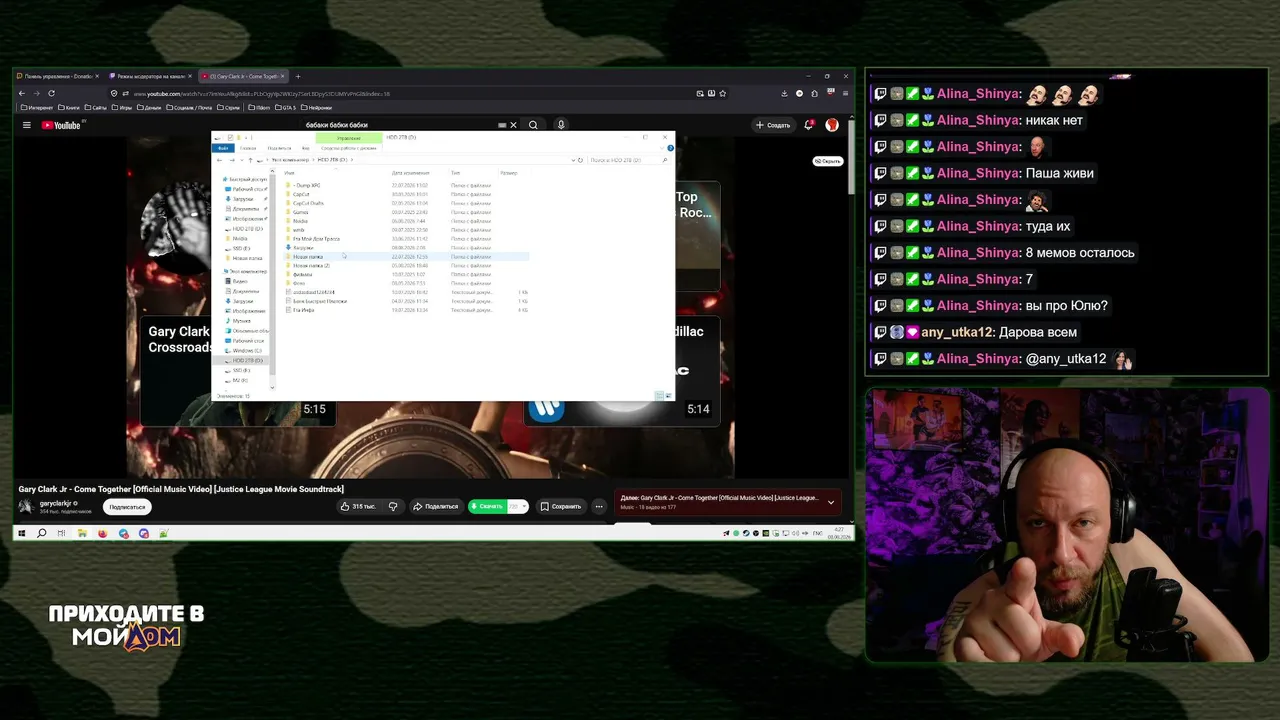The height and width of the screenshot is (720, 1280).
Task: Open the Нейронки bookmarks folder
Action: (x=316, y=107)
